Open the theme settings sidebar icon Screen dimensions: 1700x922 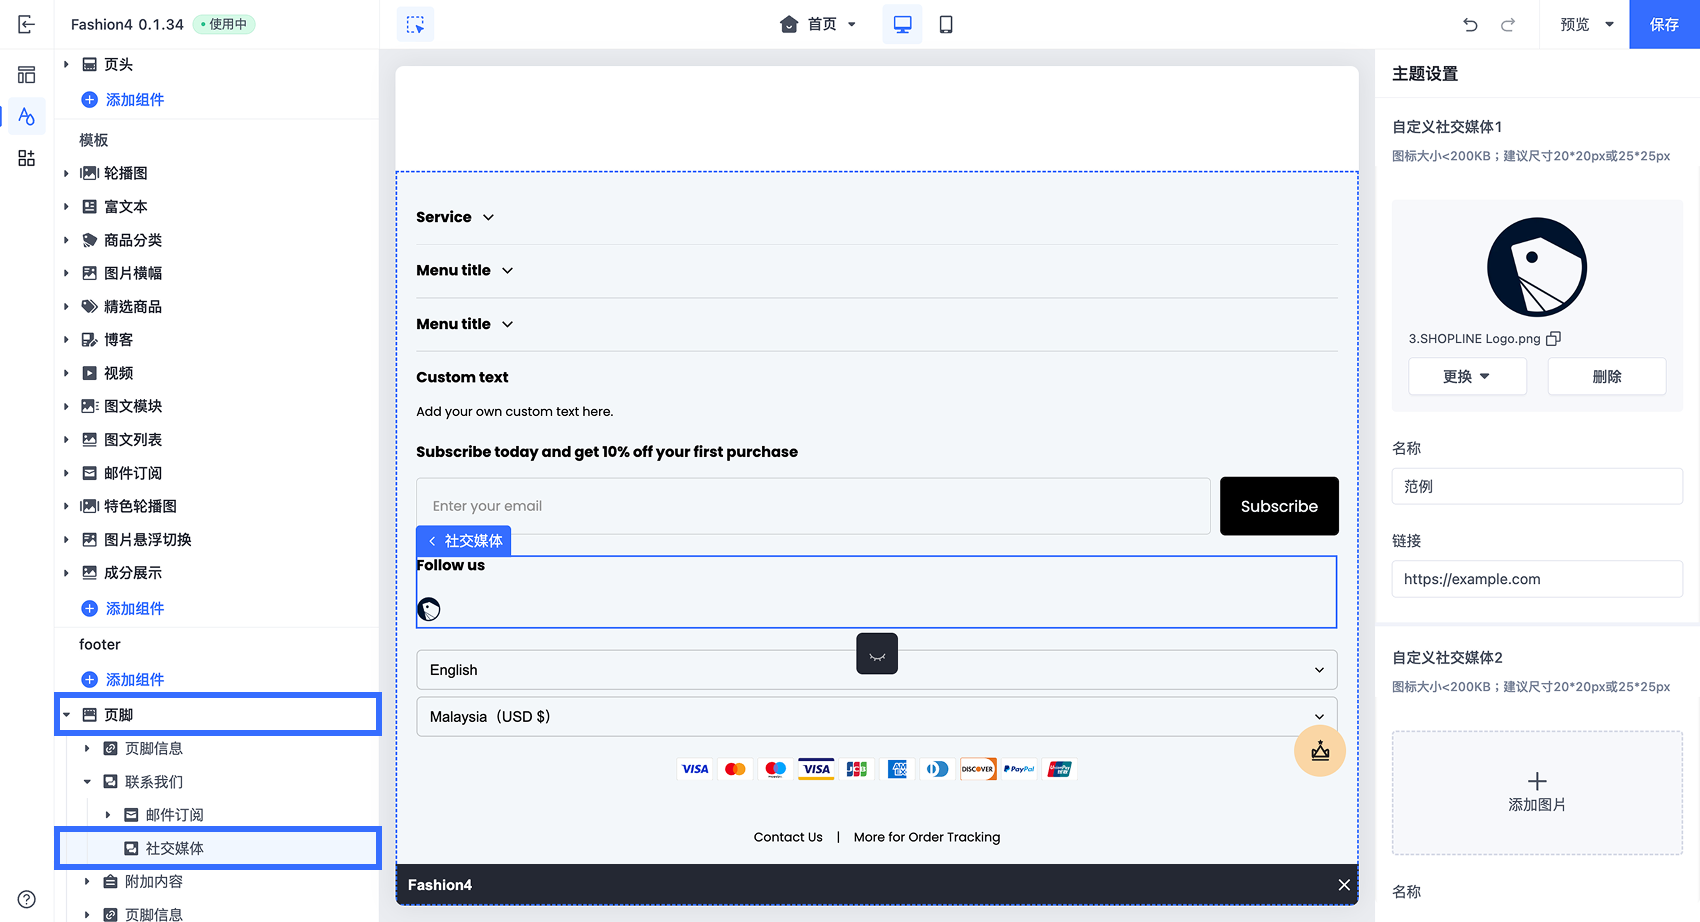[27, 117]
